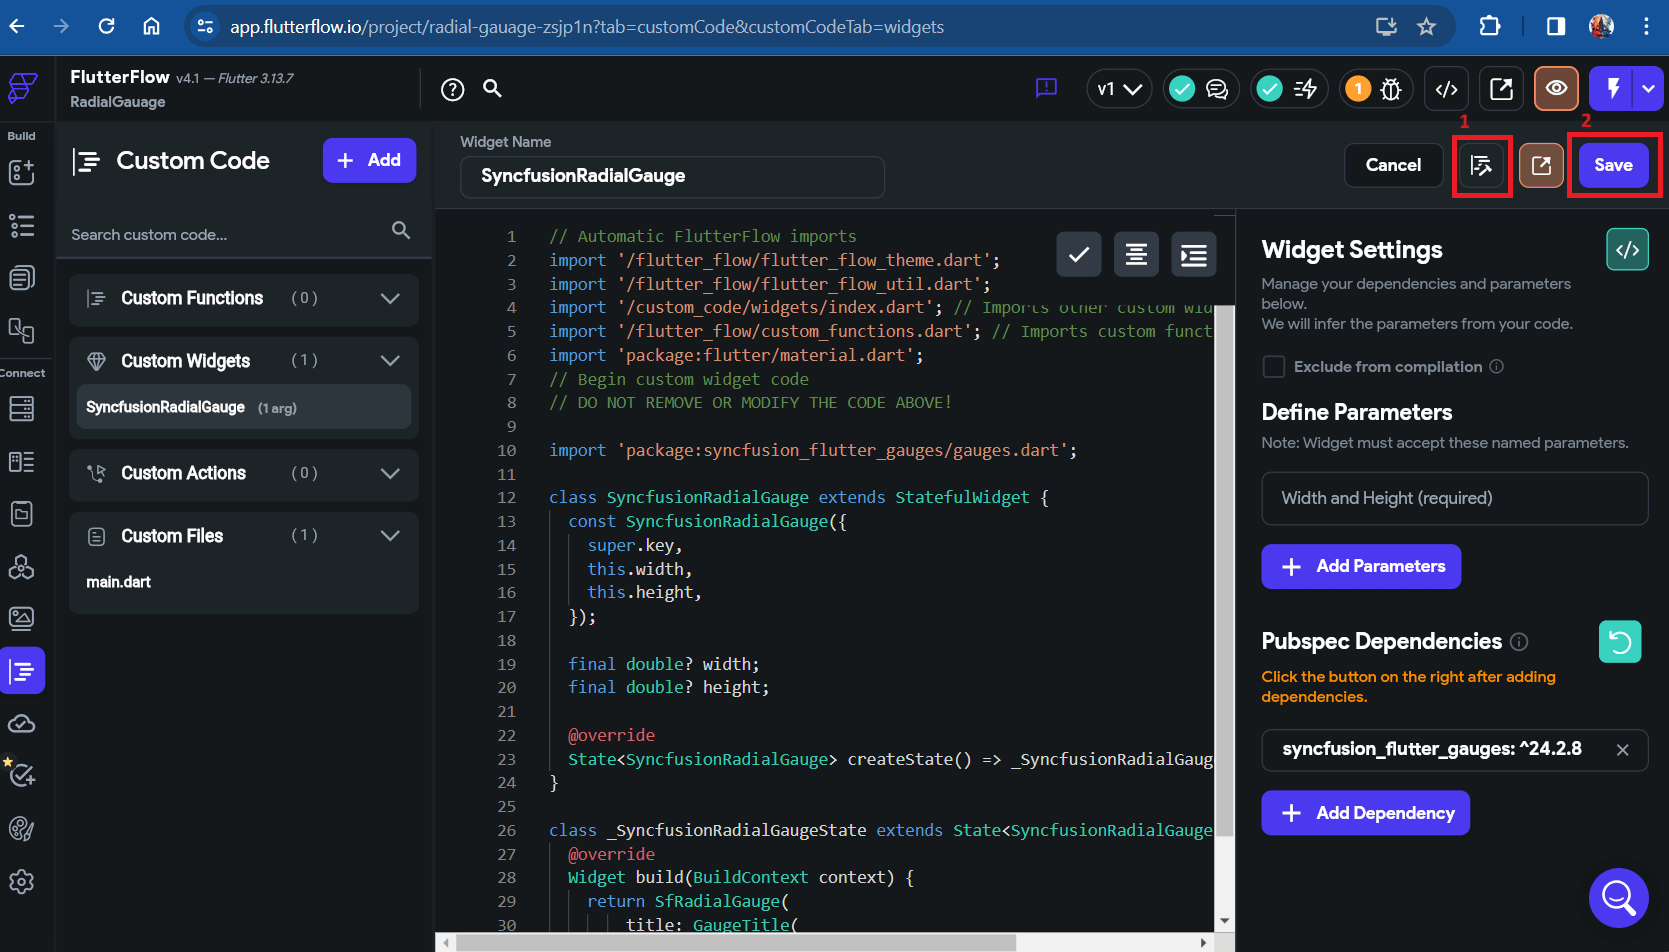
Task: Click the Pubspec Dependencies info icon
Action: 1519,642
